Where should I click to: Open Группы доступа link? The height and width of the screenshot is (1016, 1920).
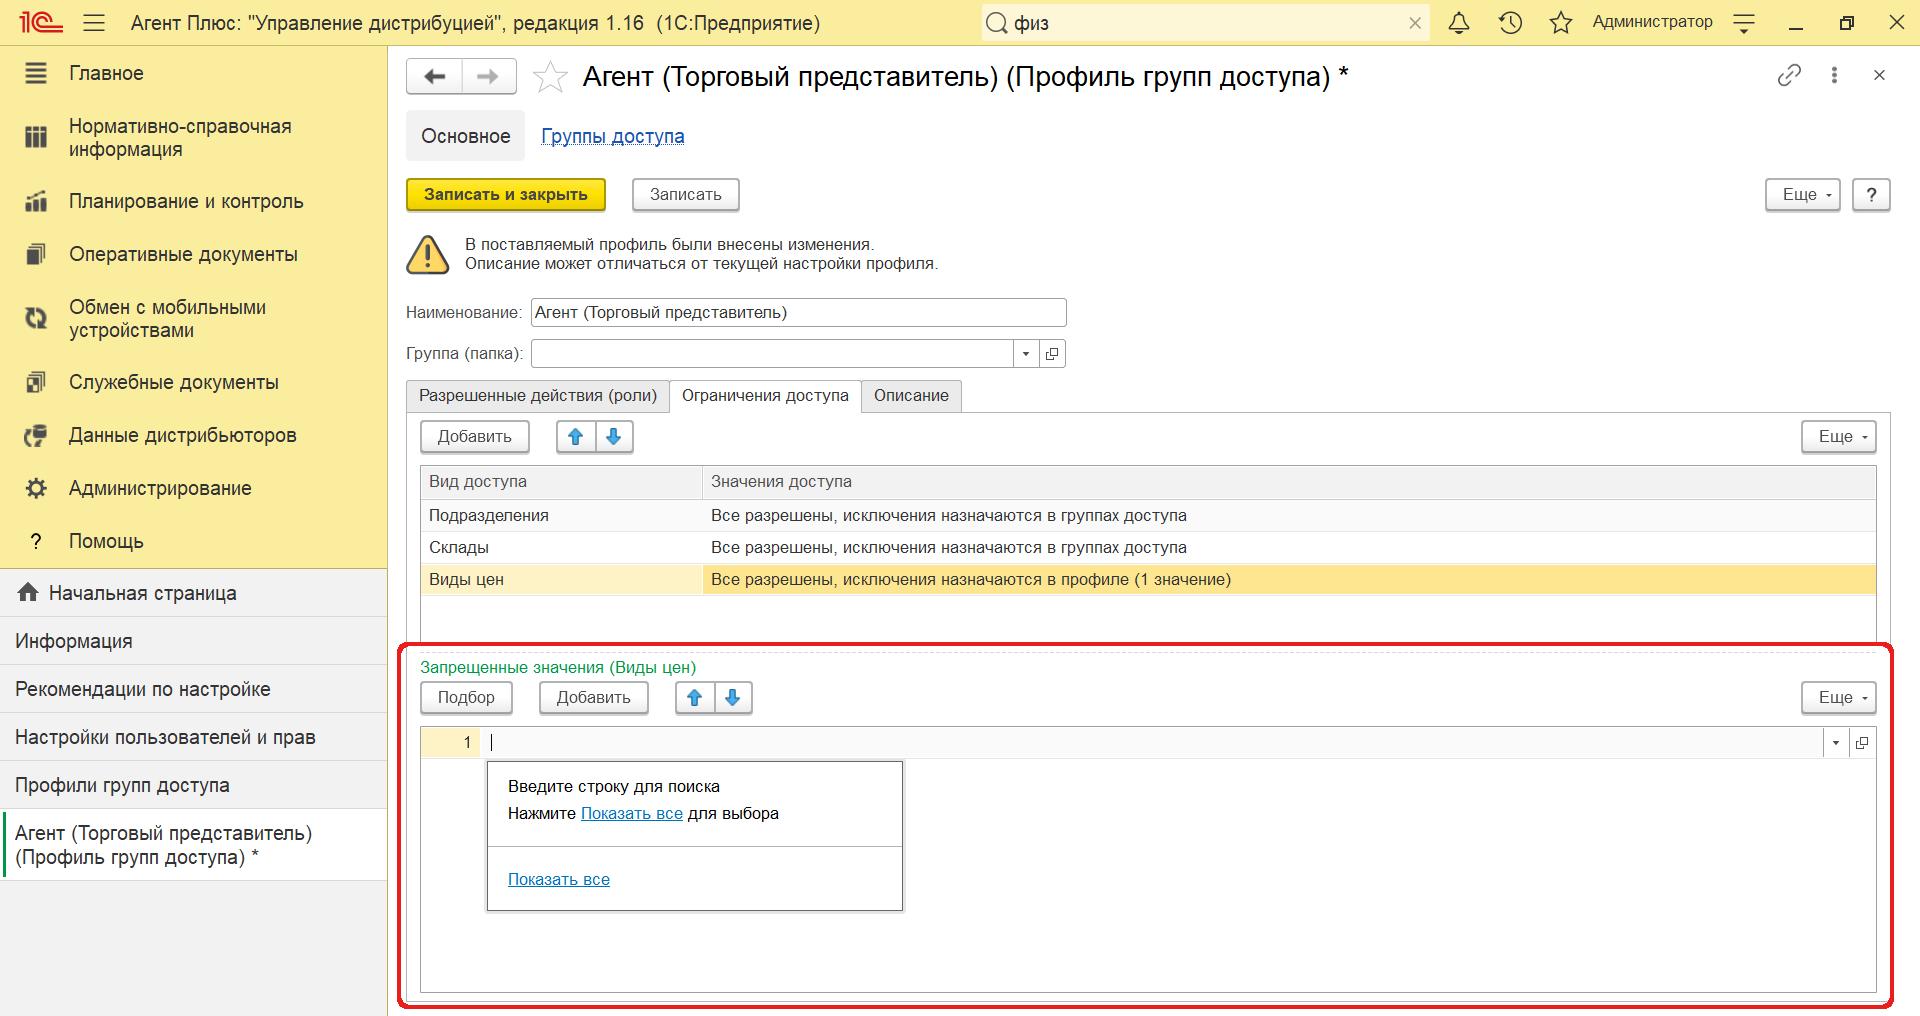(613, 136)
